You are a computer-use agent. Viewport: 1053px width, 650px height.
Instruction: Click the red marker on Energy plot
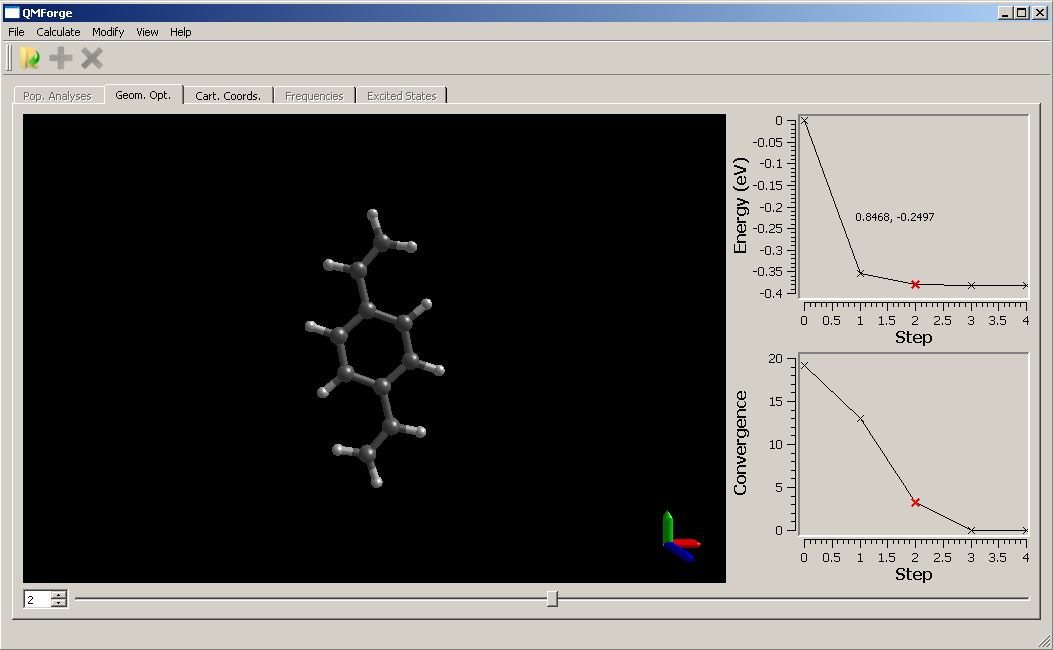coord(915,284)
